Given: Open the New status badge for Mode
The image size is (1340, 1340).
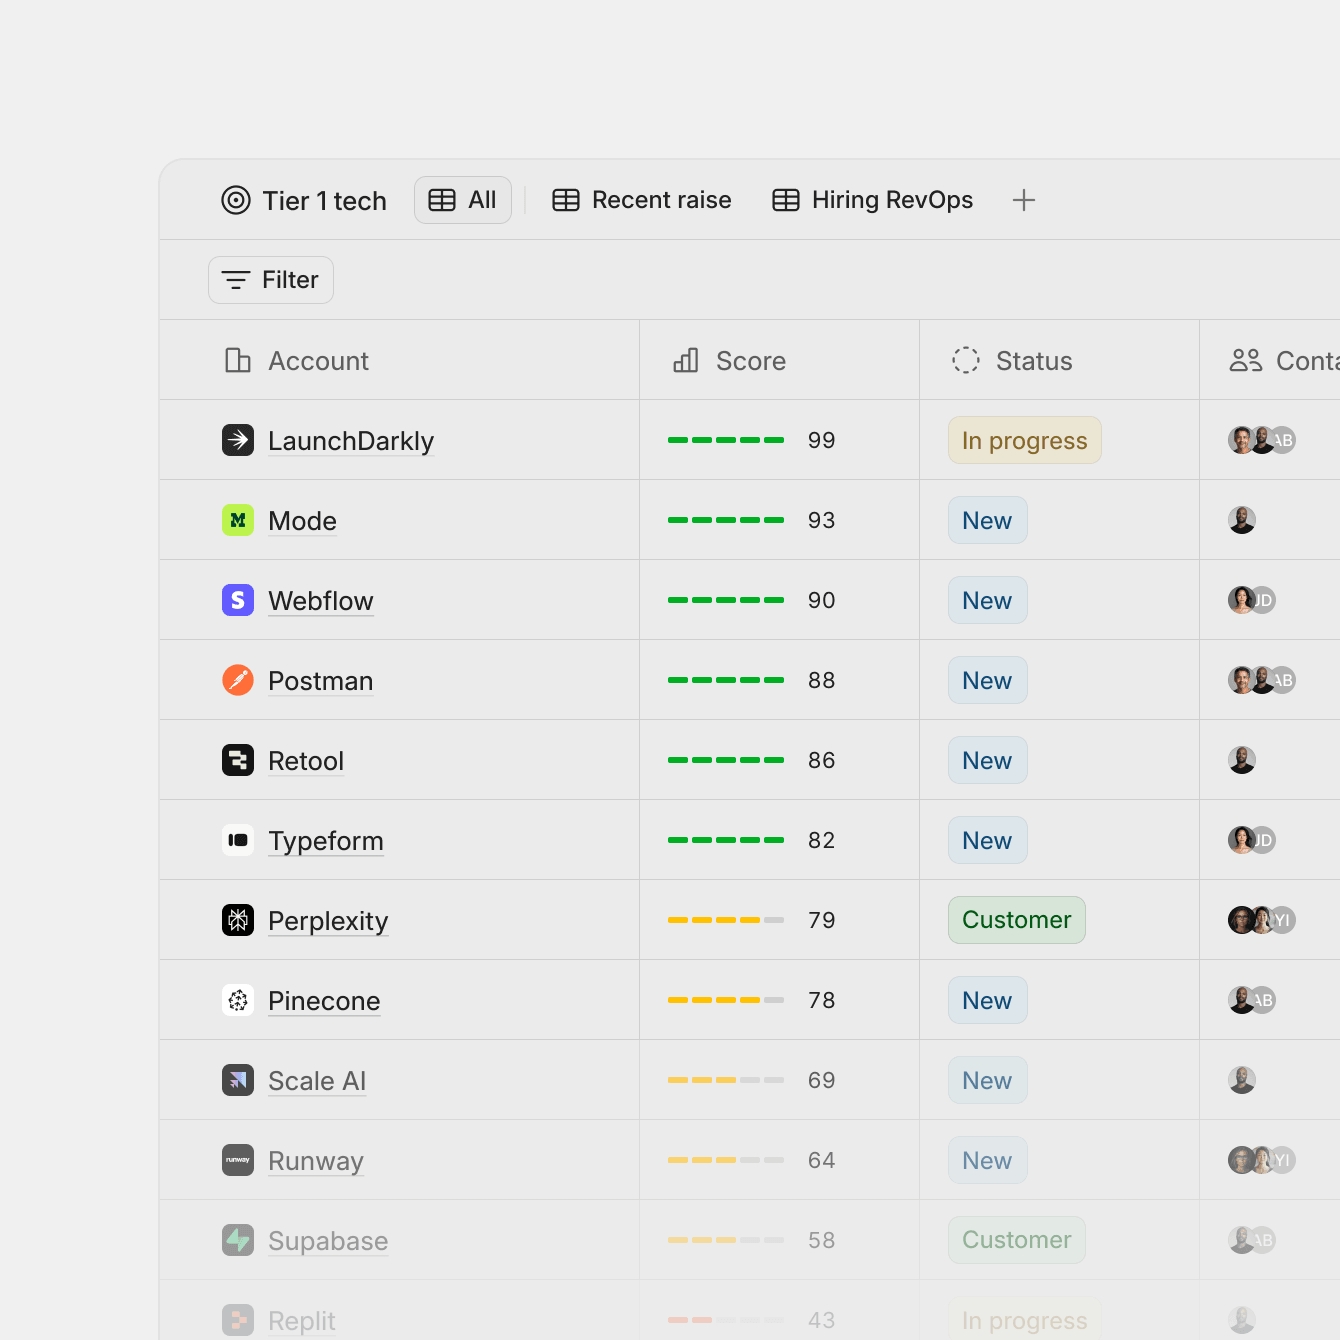Looking at the screenshot, I should click(x=988, y=520).
